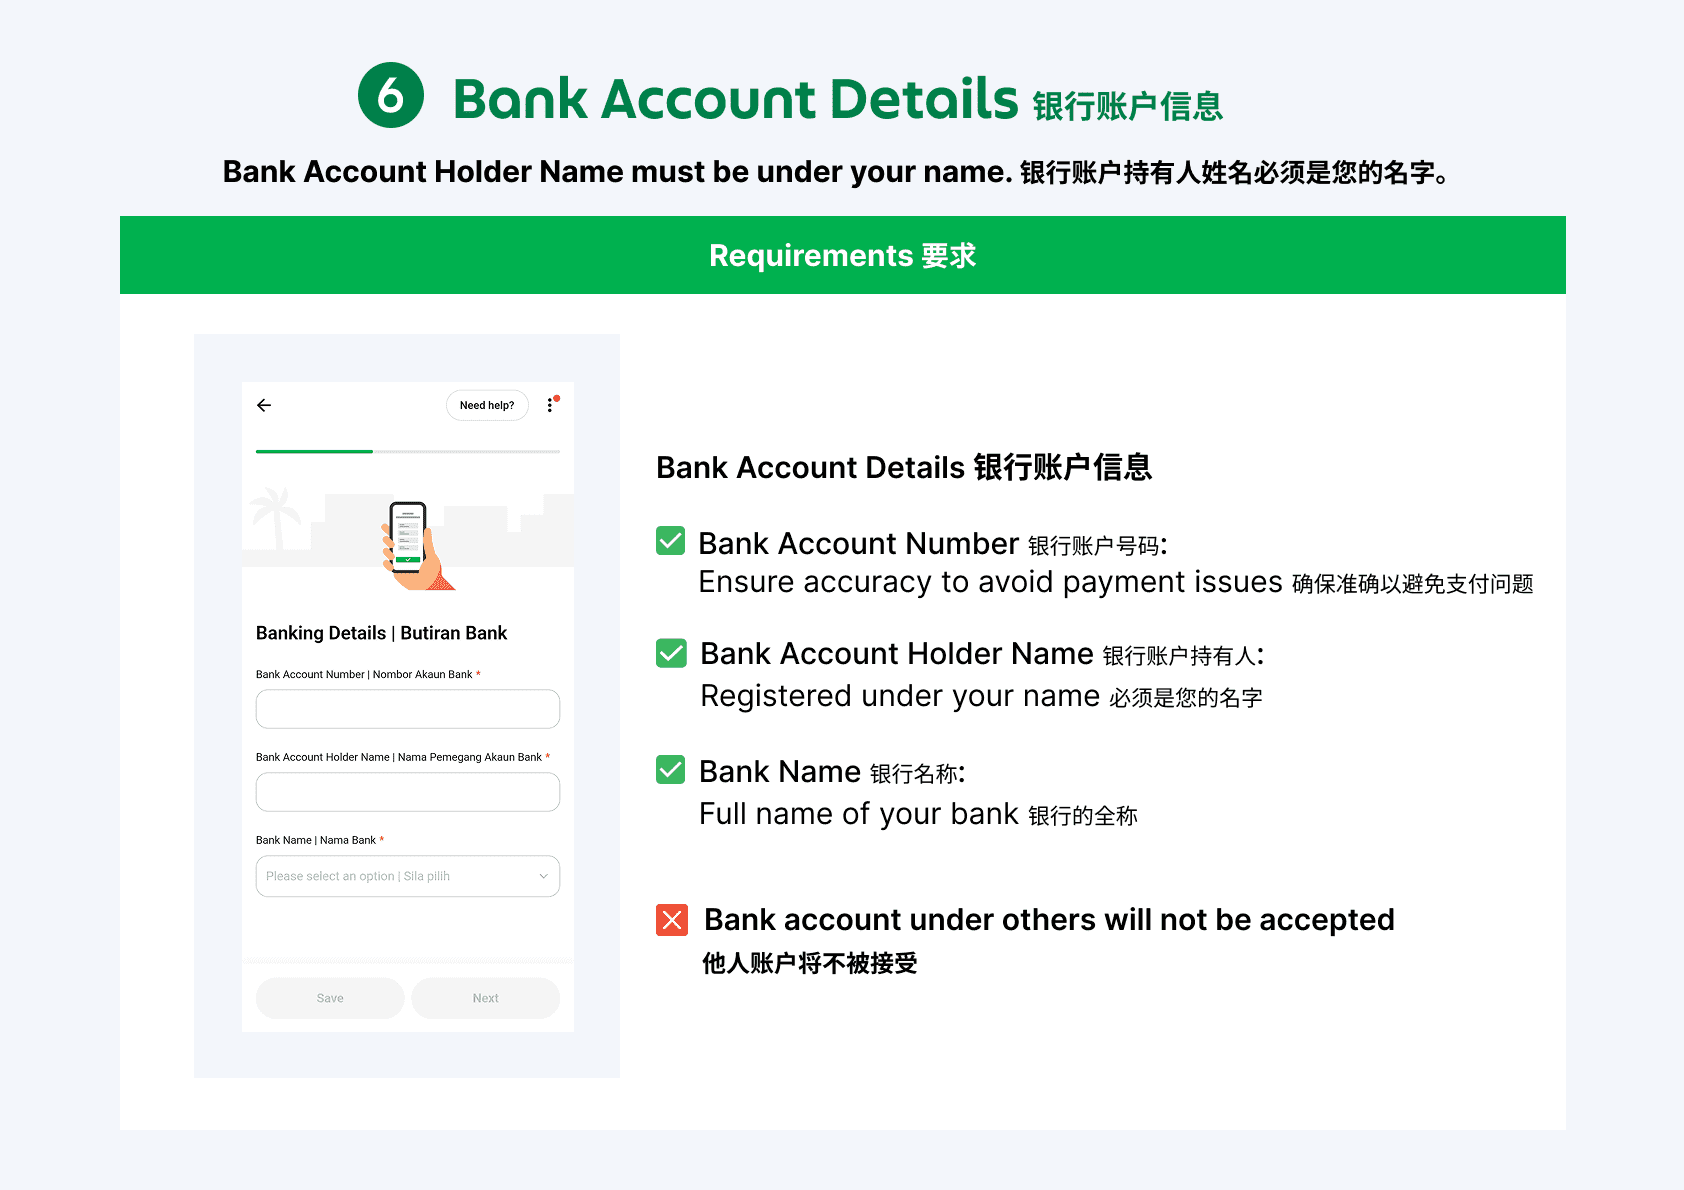Click the Bank Account Holder Name input field

(x=408, y=792)
